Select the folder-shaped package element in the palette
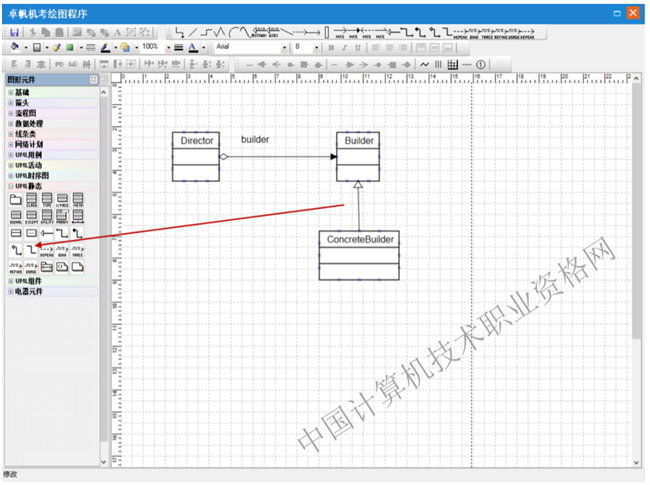 point(15,200)
